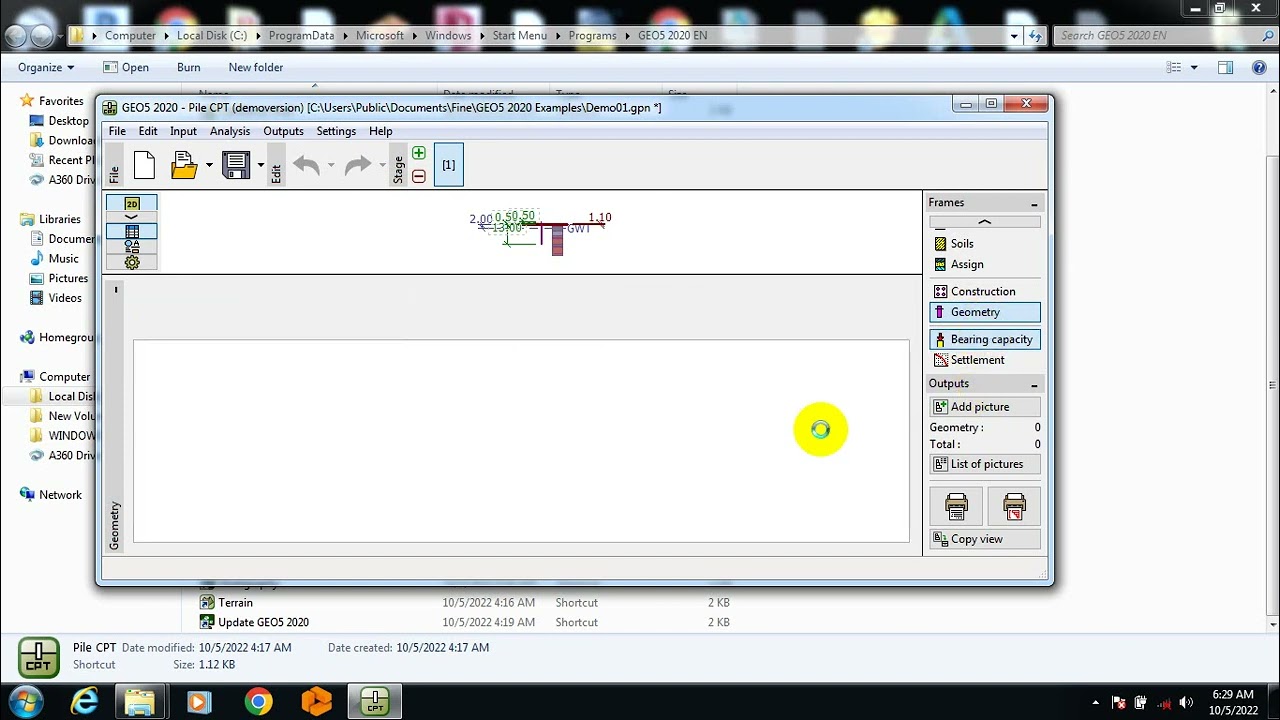Viewport: 1280px width, 720px height.
Task: Save file with floppy disk icon
Action: (236, 165)
